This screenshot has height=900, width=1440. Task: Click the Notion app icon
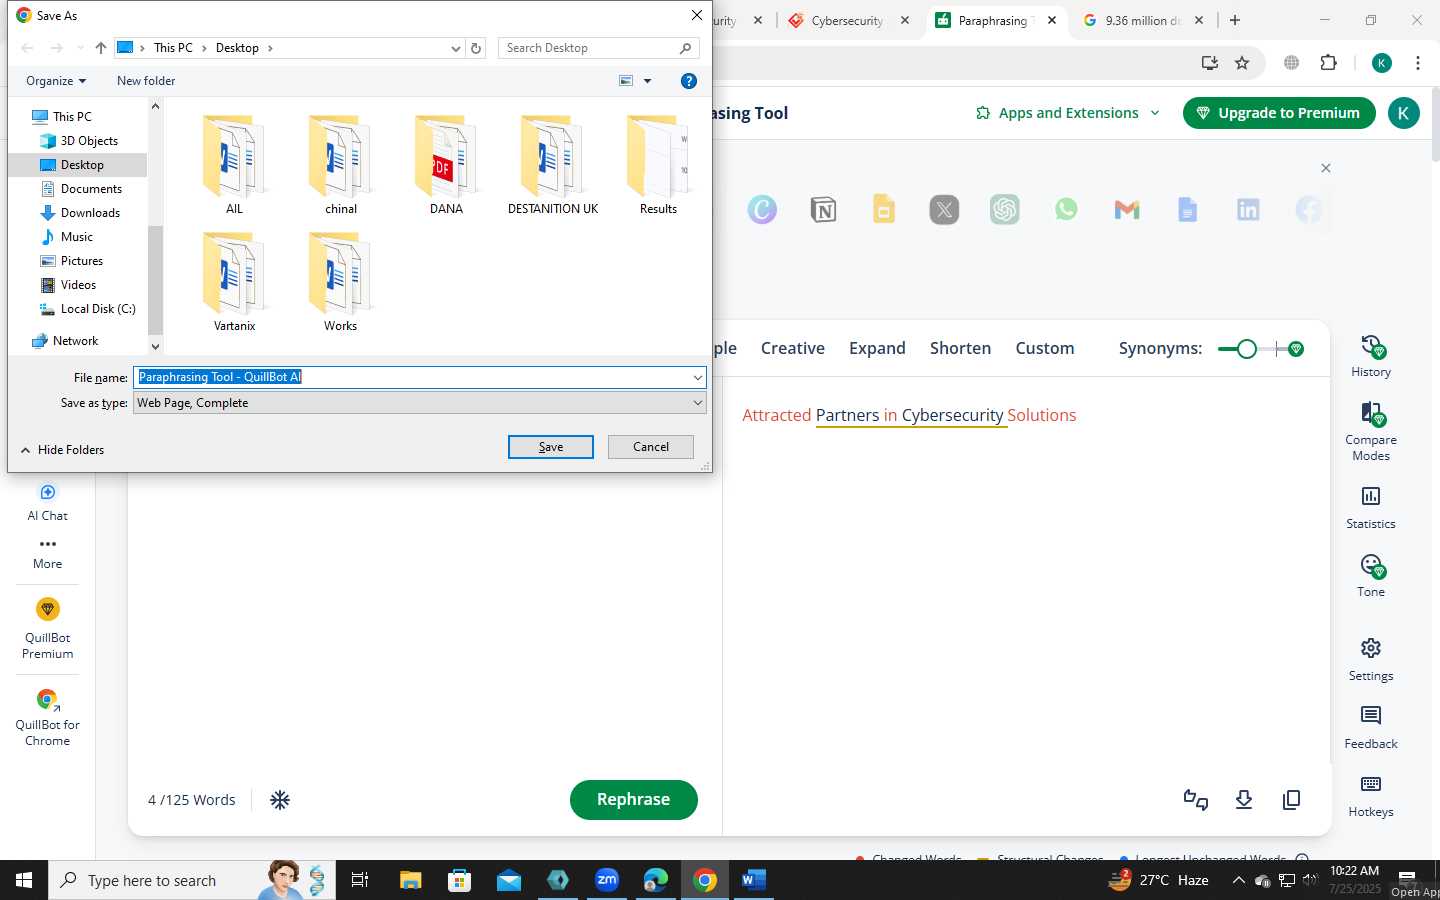pos(823,210)
